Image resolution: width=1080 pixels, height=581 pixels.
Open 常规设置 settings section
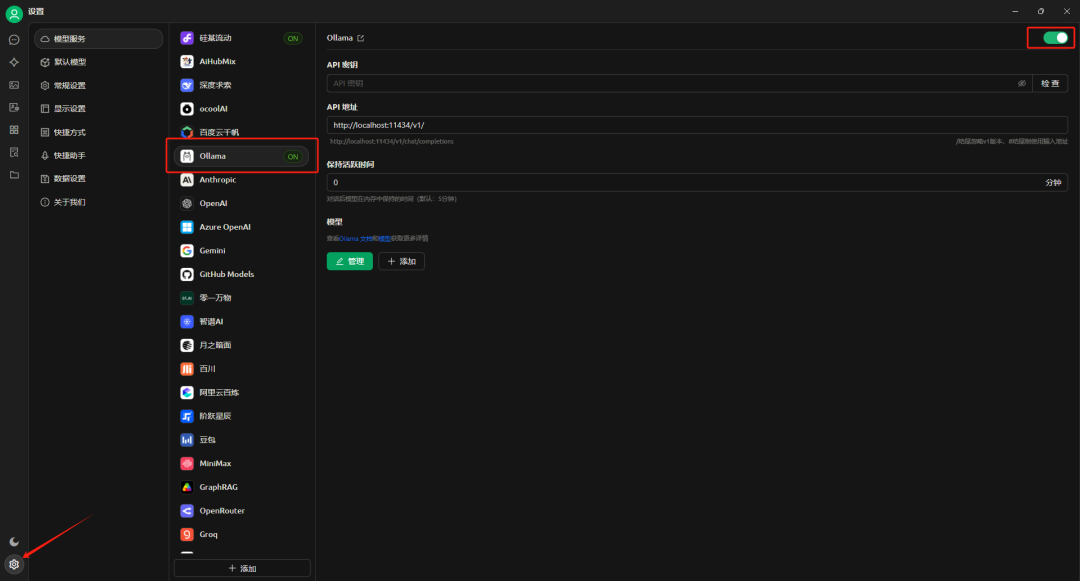pyautogui.click(x=98, y=85)
